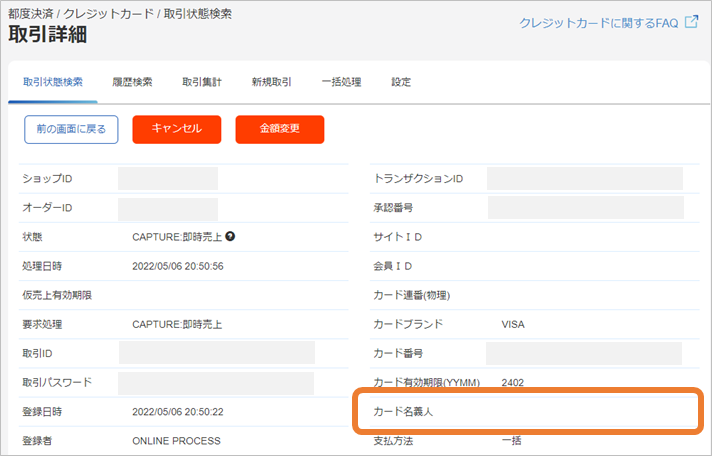Click the カード連番(物理) label
712x456 pixels.
[x=412, y=295]
